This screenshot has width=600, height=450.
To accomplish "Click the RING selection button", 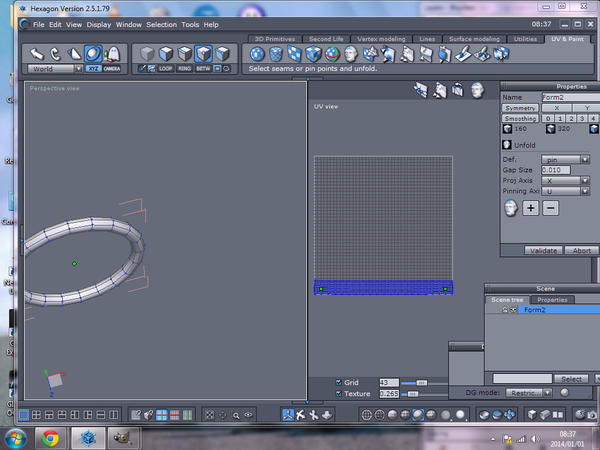I will pos(184,69).
